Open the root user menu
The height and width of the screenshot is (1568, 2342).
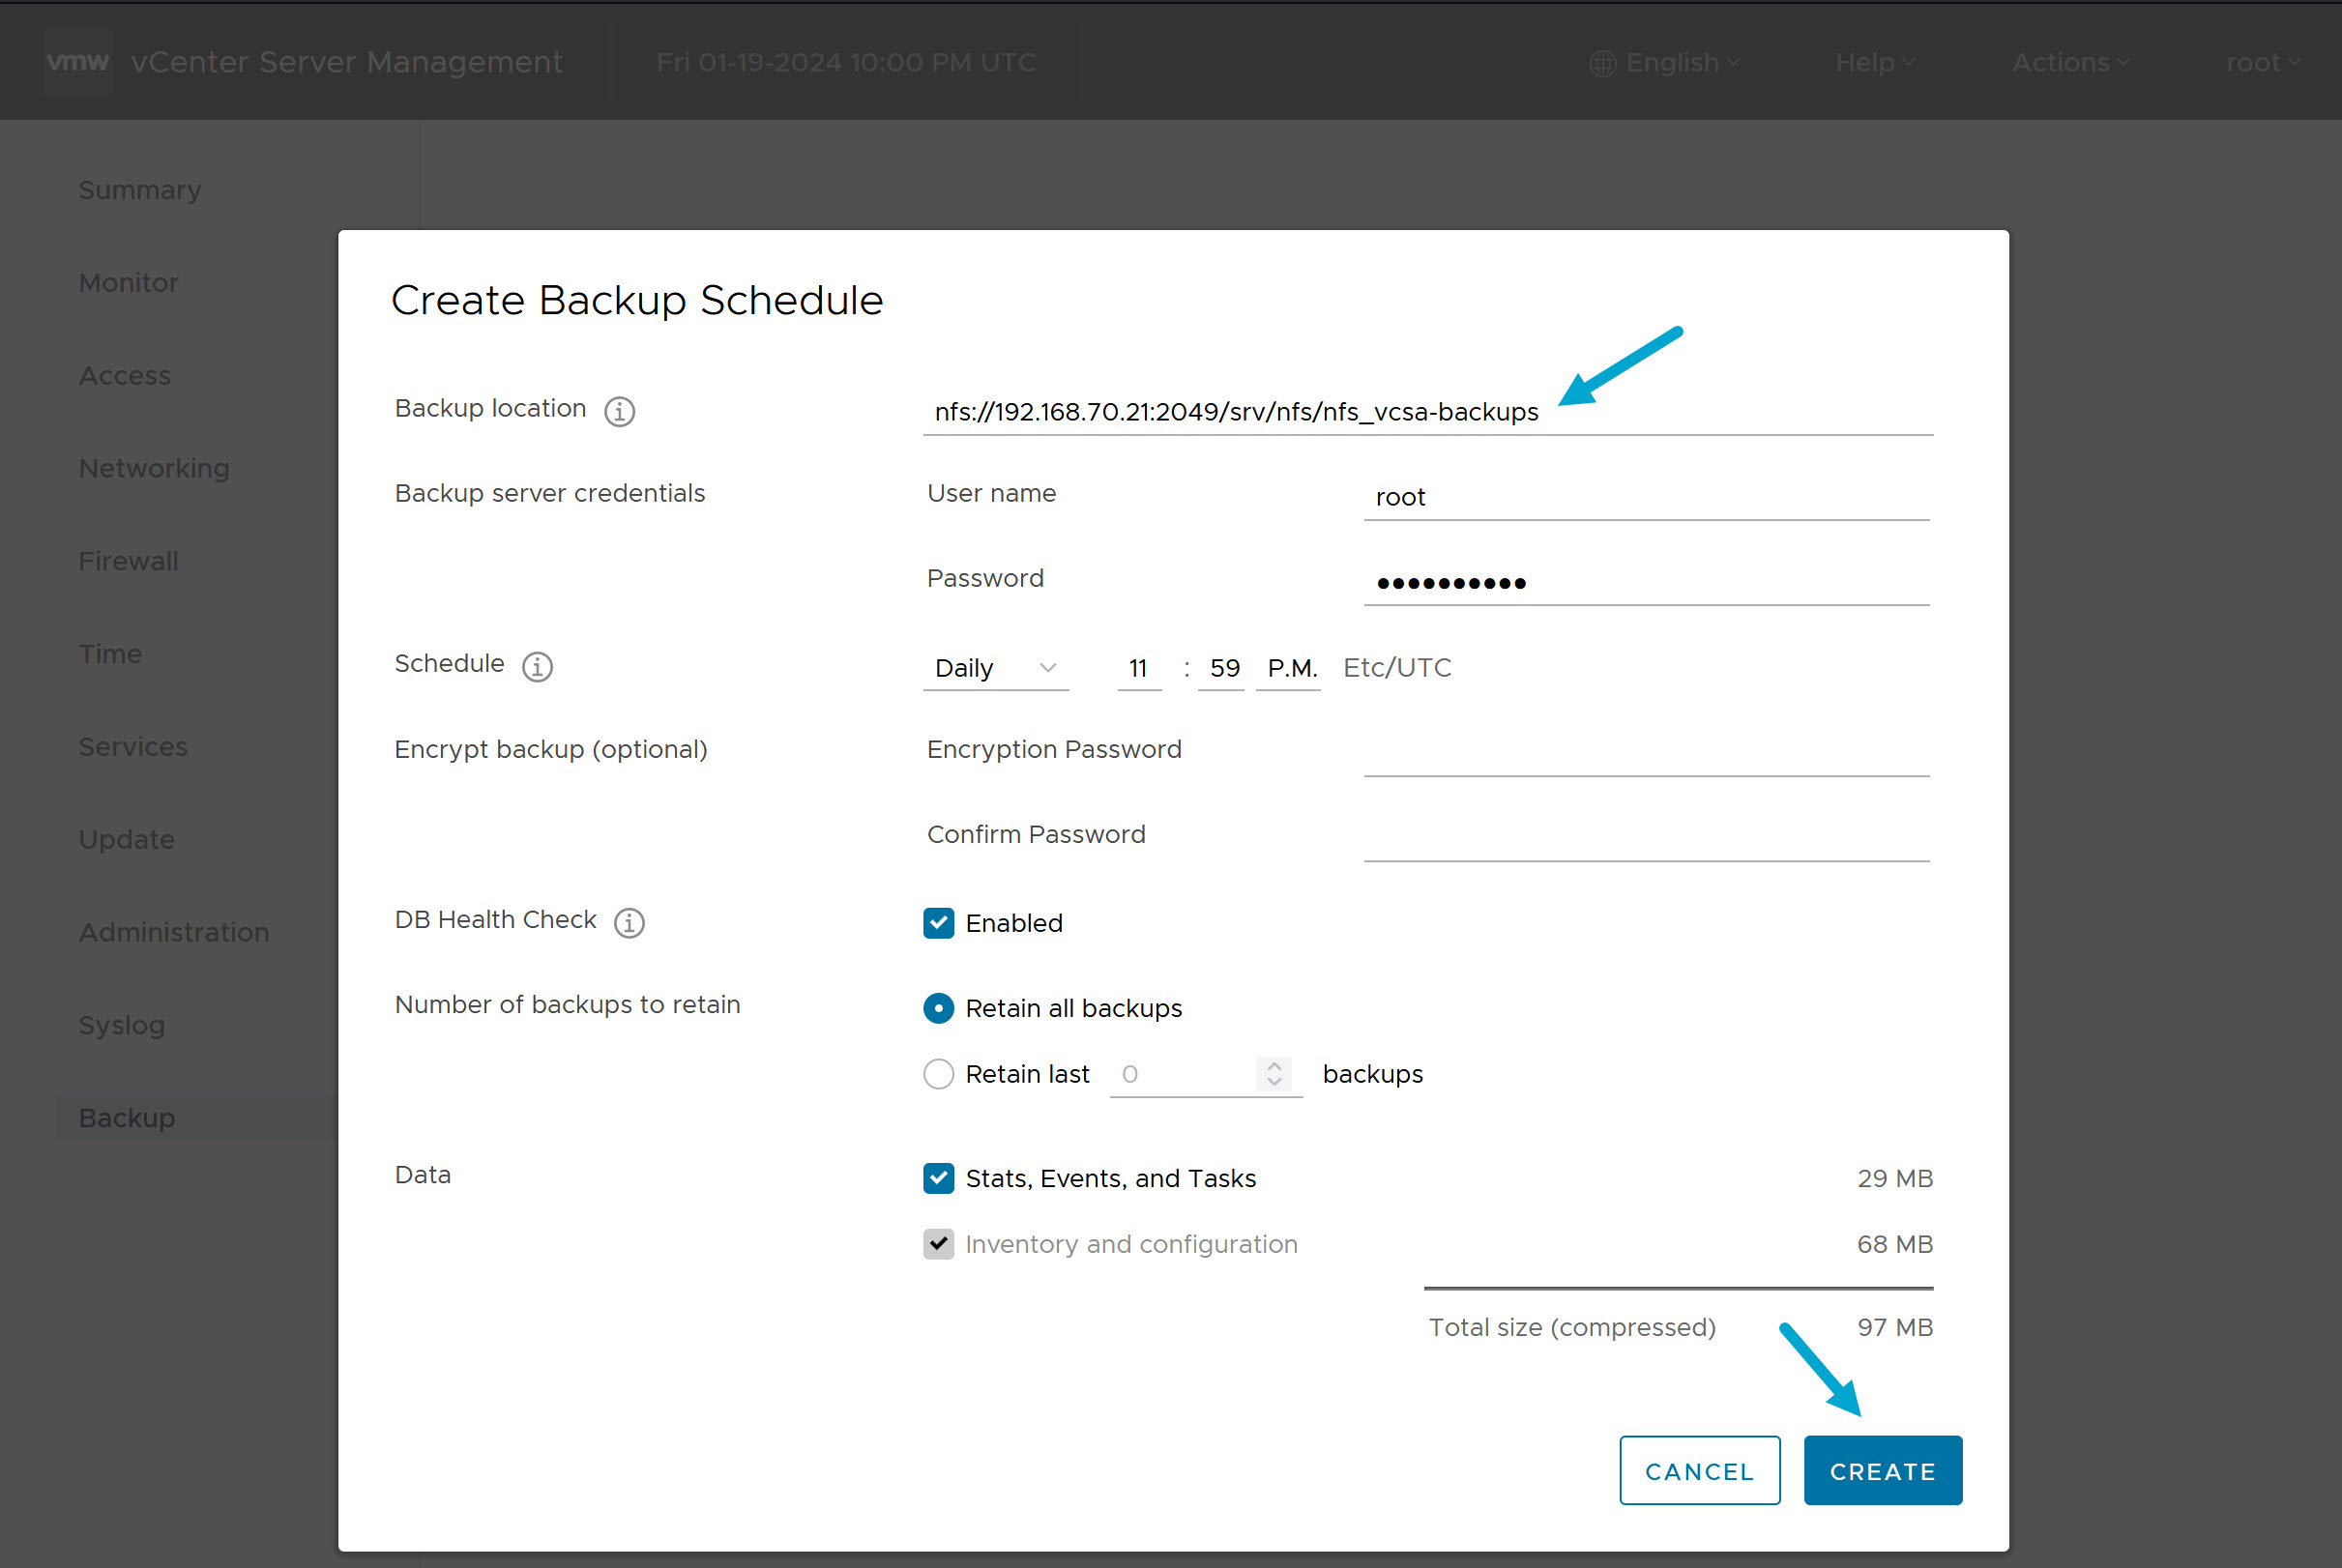pyautogui.click(x=2261, y=62)
